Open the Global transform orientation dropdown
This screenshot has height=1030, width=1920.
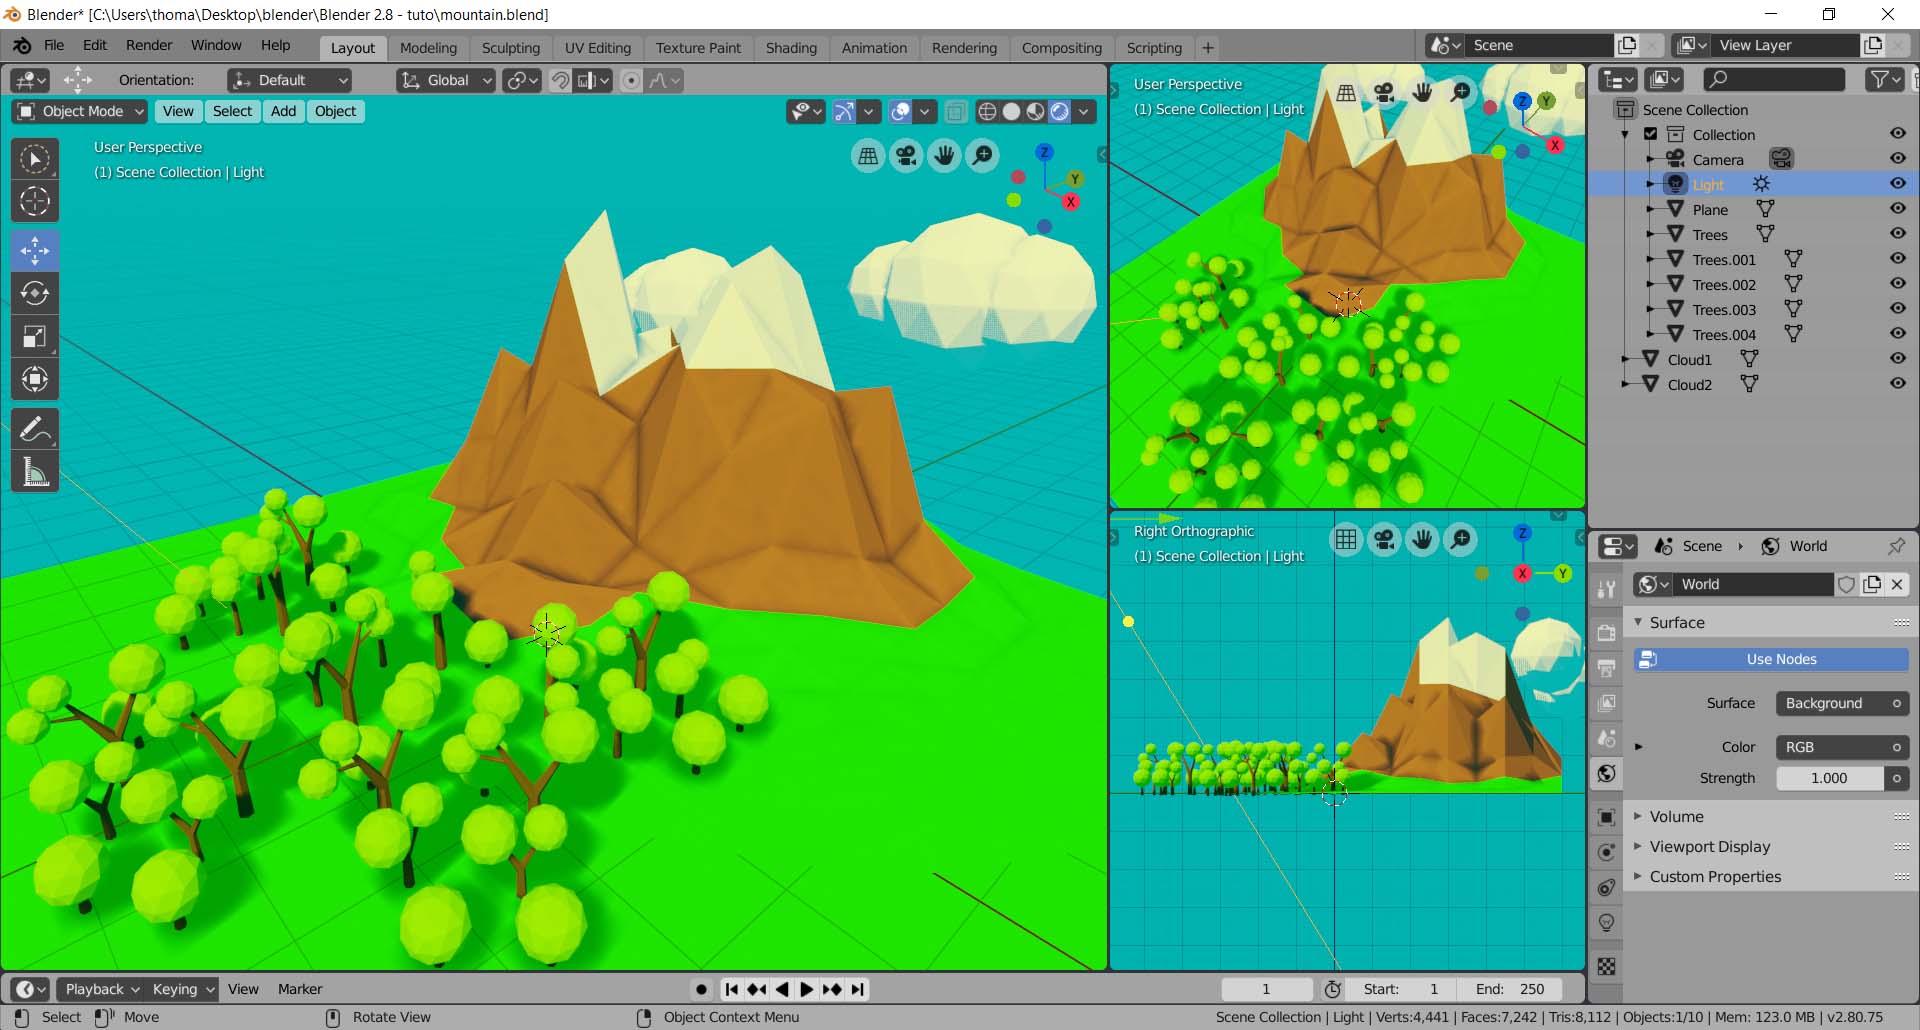coord(446,80)
